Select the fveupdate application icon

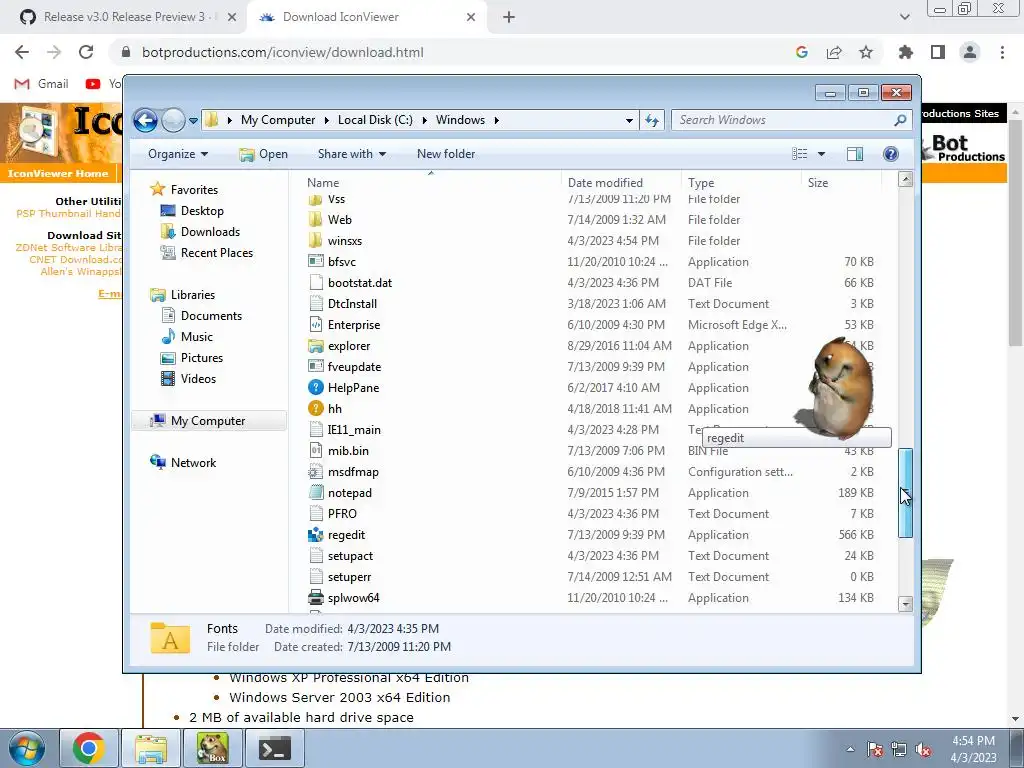tap(315, 367)
